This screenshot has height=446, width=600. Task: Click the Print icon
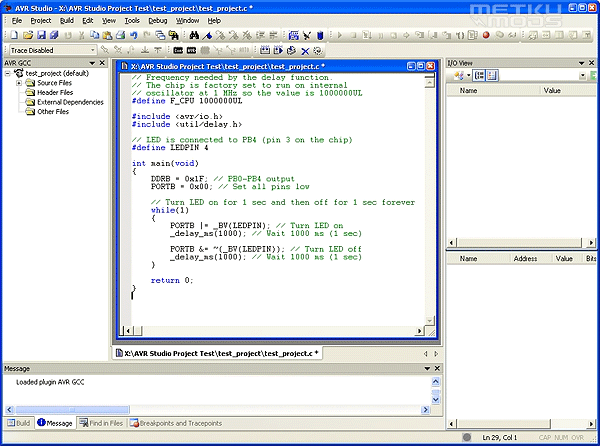(x=121, y=35)
